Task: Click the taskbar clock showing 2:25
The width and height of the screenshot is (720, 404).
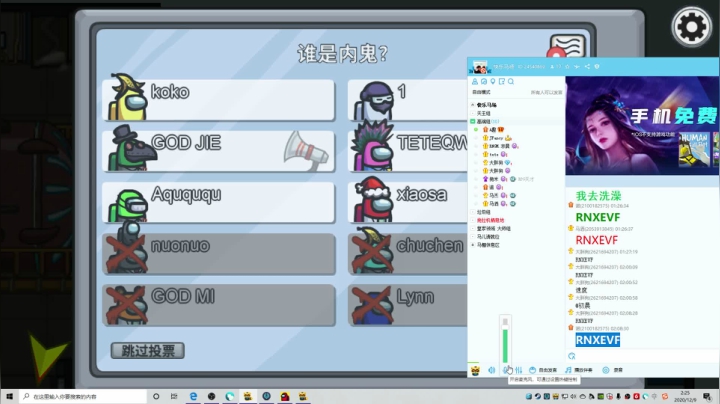Action: tap(685, 396)
